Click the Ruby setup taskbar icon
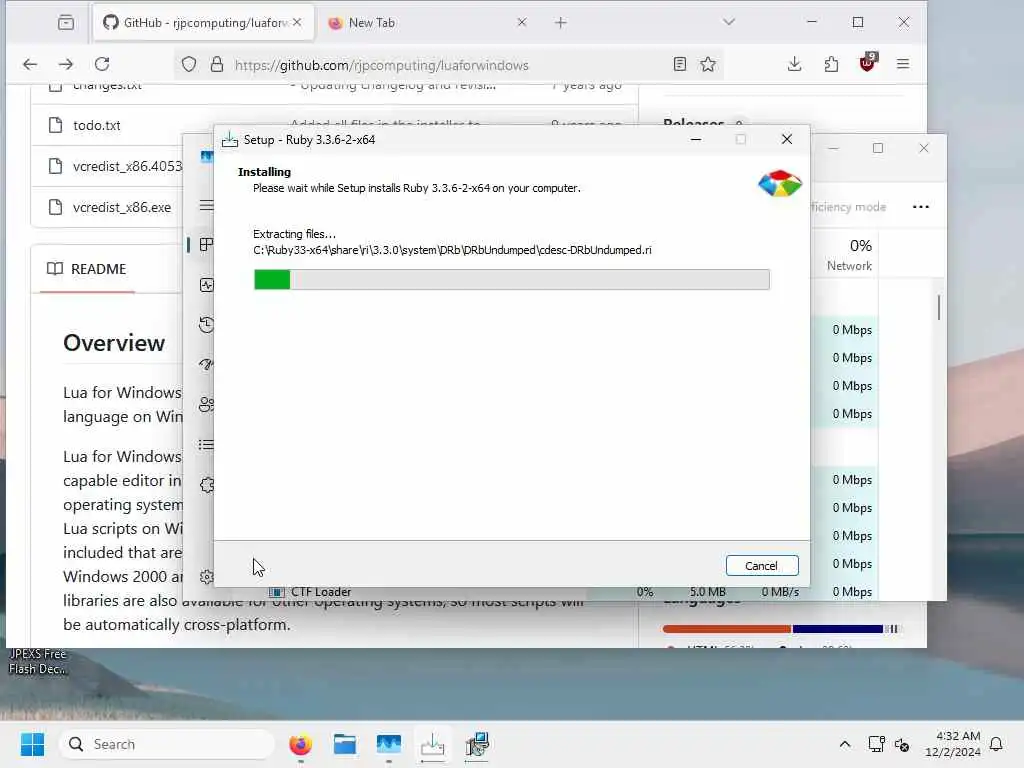This screenshot has width=1024, height=768. point(432,744)
